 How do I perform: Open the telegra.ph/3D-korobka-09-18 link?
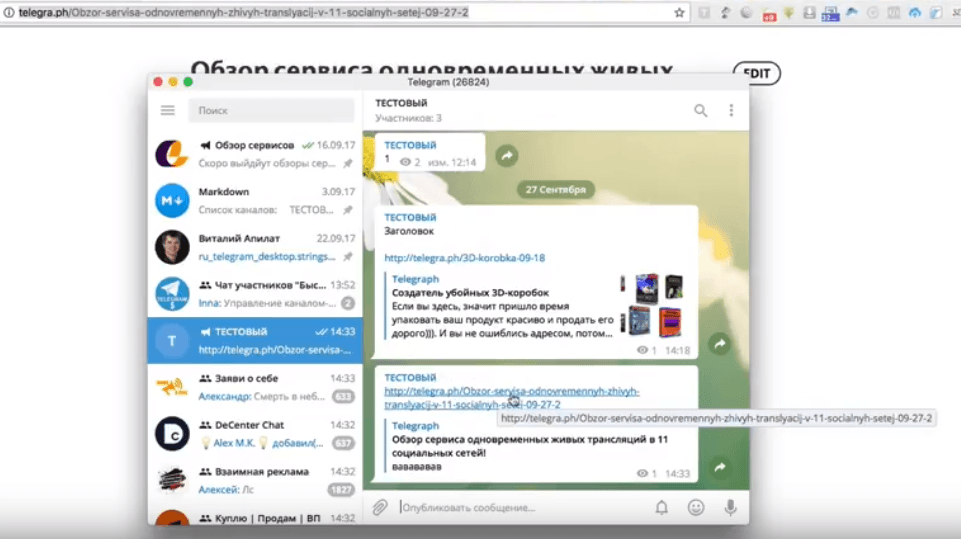tap(464, 257)
